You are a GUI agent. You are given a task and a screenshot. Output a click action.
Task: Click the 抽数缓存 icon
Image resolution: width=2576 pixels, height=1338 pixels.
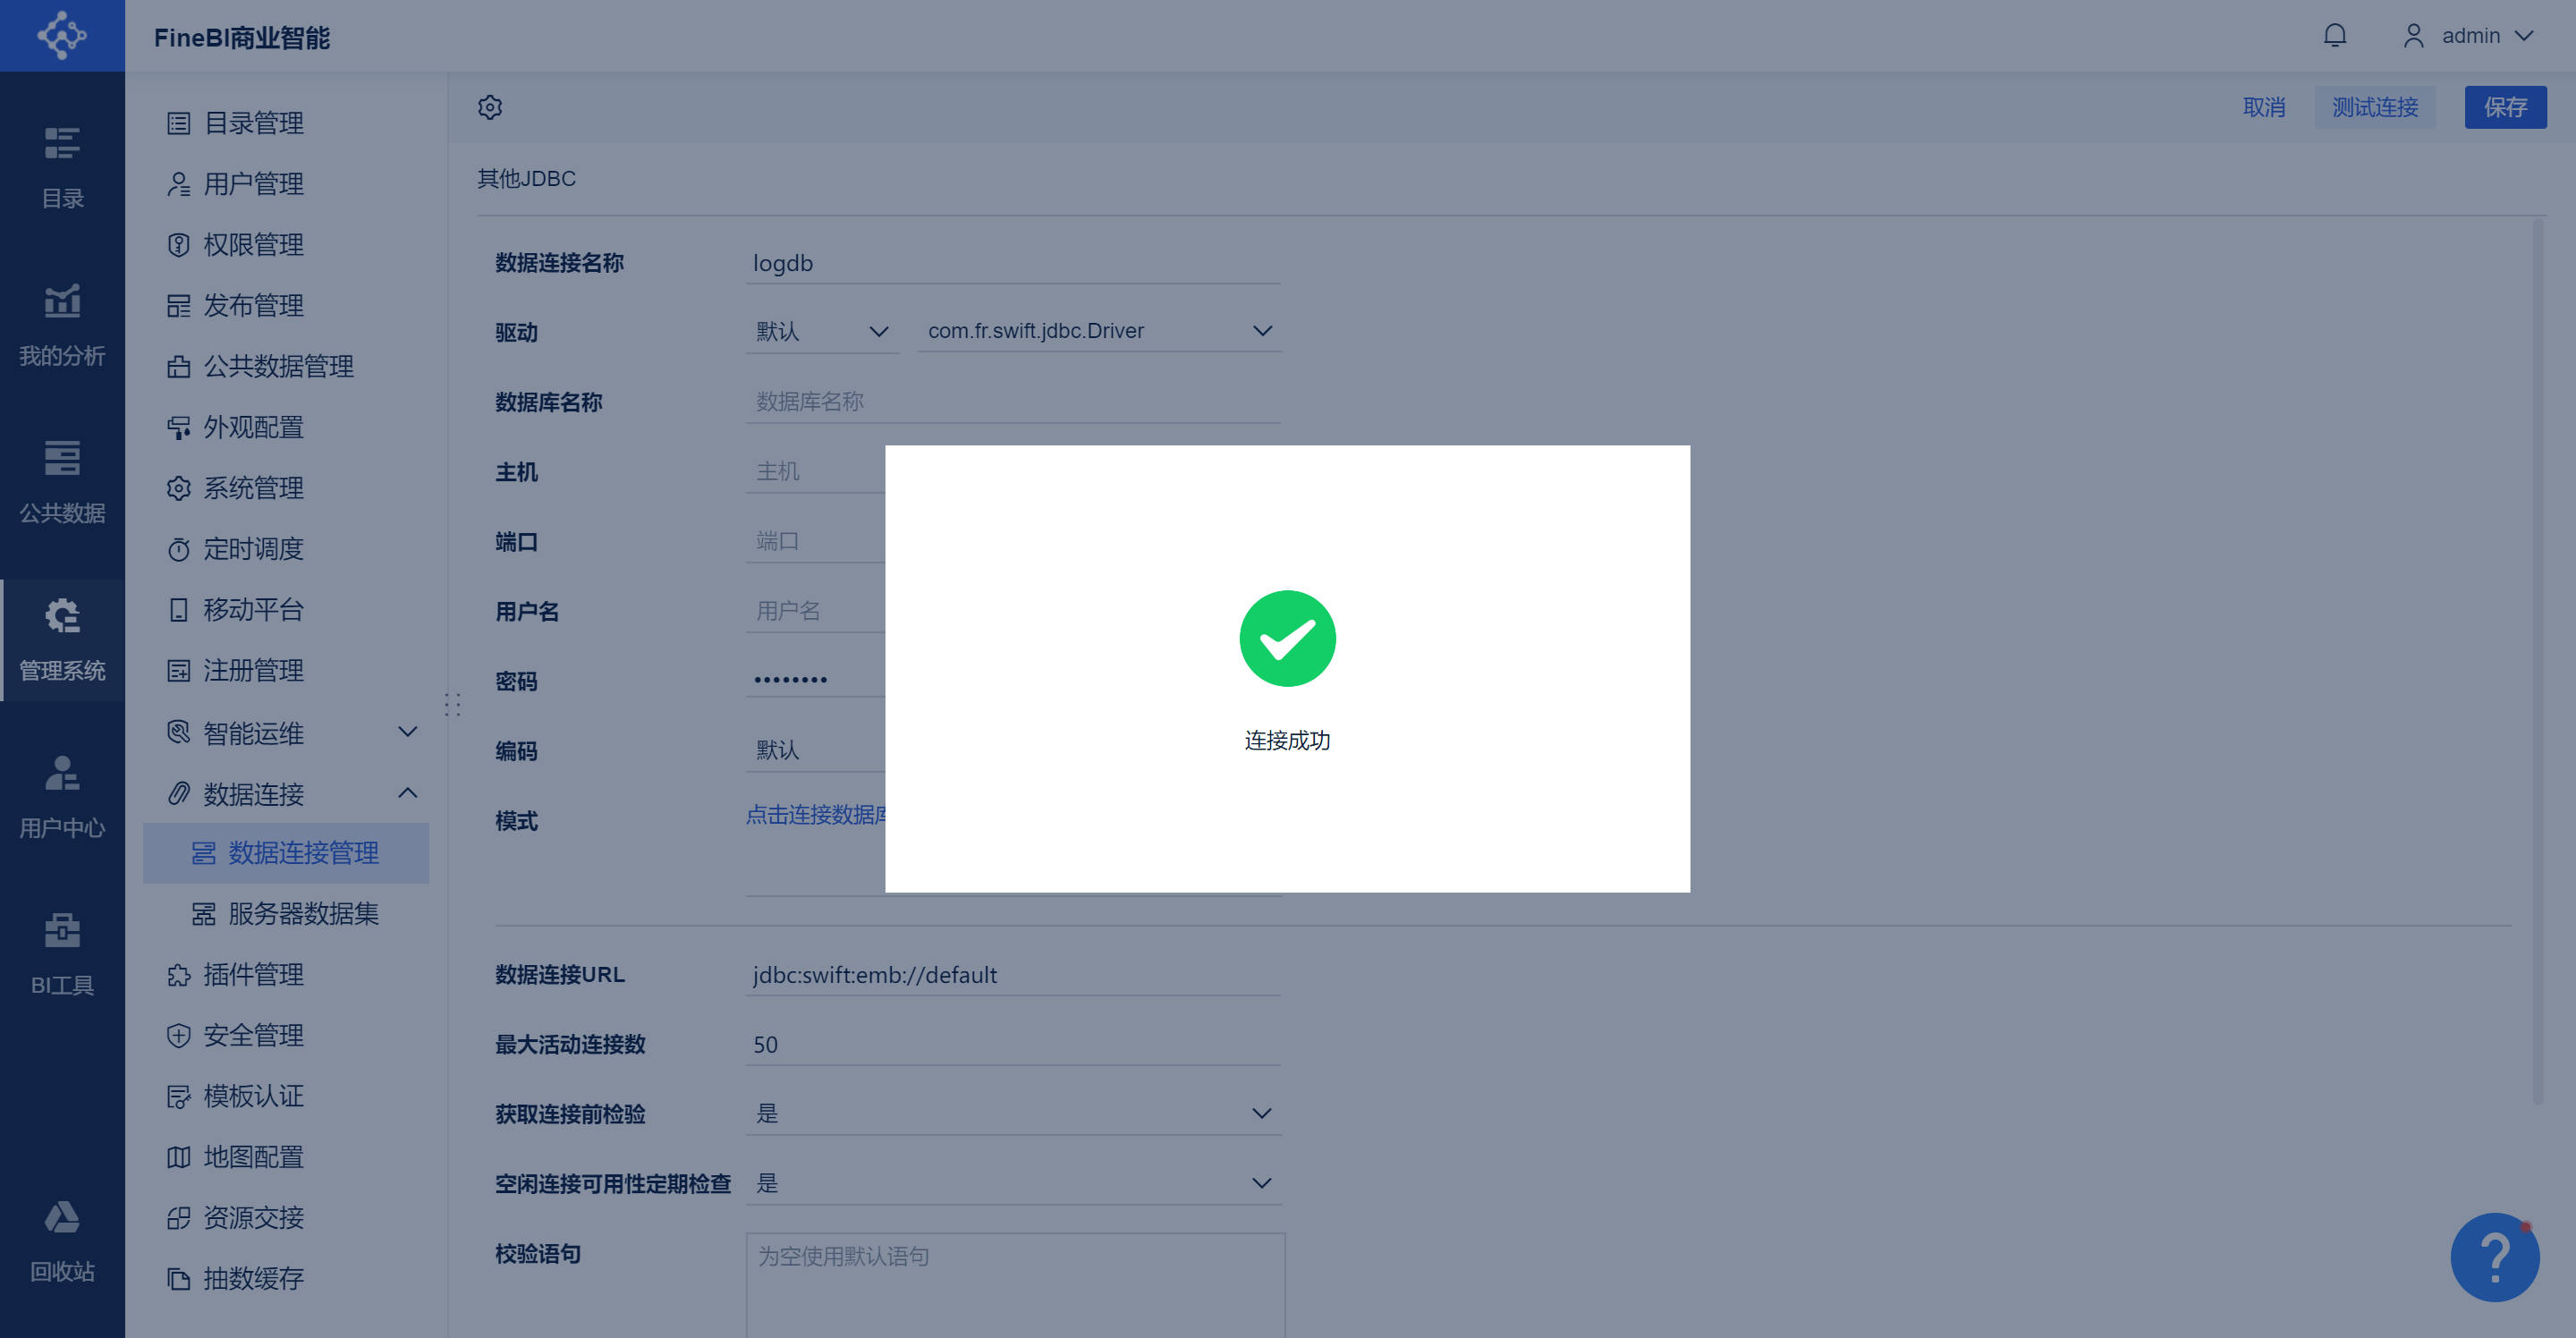point(179,1279)
